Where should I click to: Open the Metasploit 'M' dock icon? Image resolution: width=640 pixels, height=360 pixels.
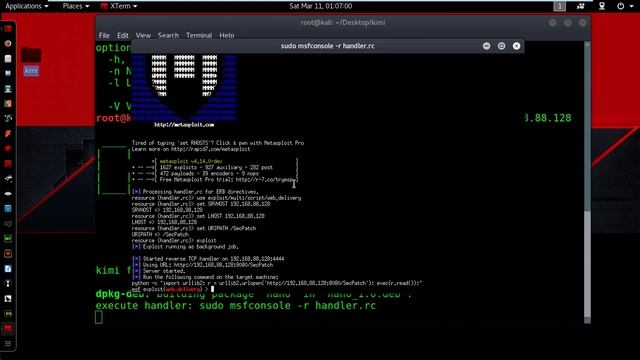pos(8,73)
